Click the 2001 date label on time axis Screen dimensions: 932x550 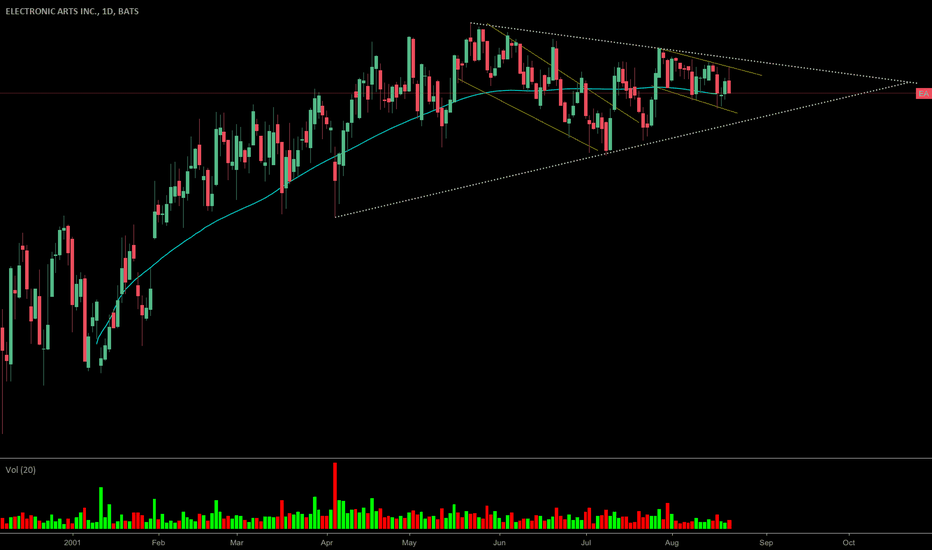[x=72, y=542]
